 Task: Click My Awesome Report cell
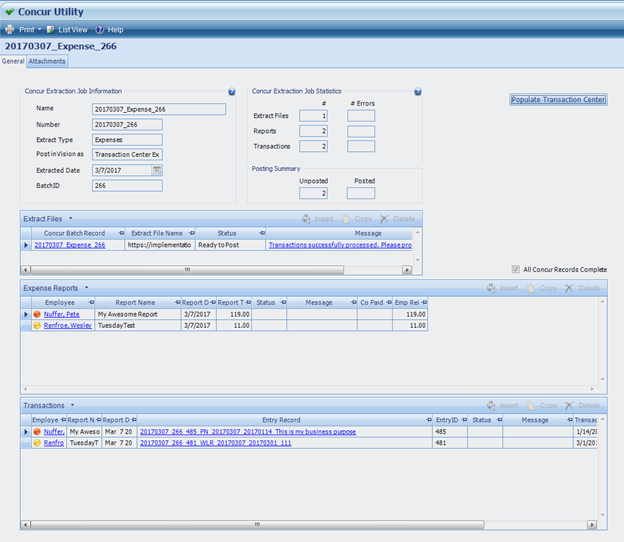138,314
